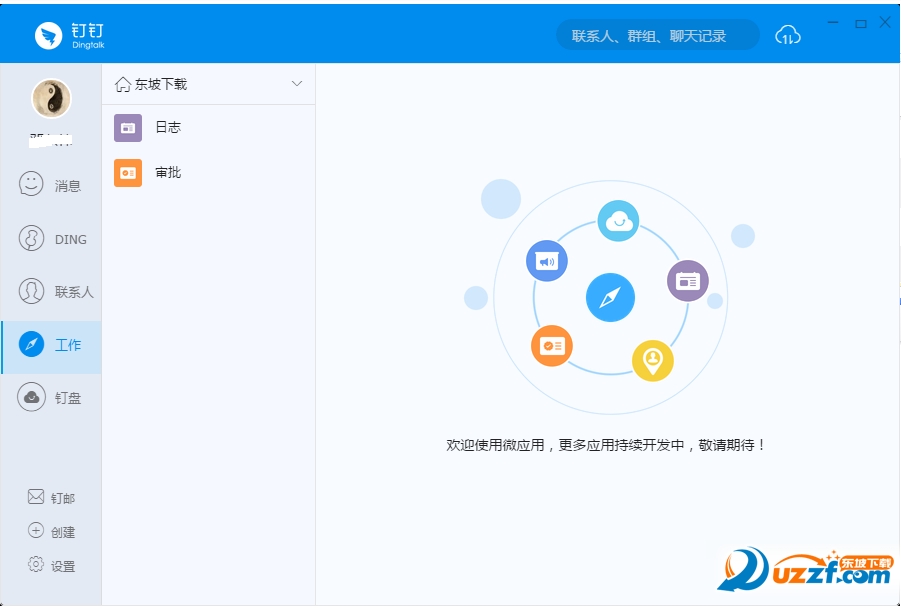Click the profile avatar picture
This screenshot has height=608, width=901.
[x=50, y=98]
